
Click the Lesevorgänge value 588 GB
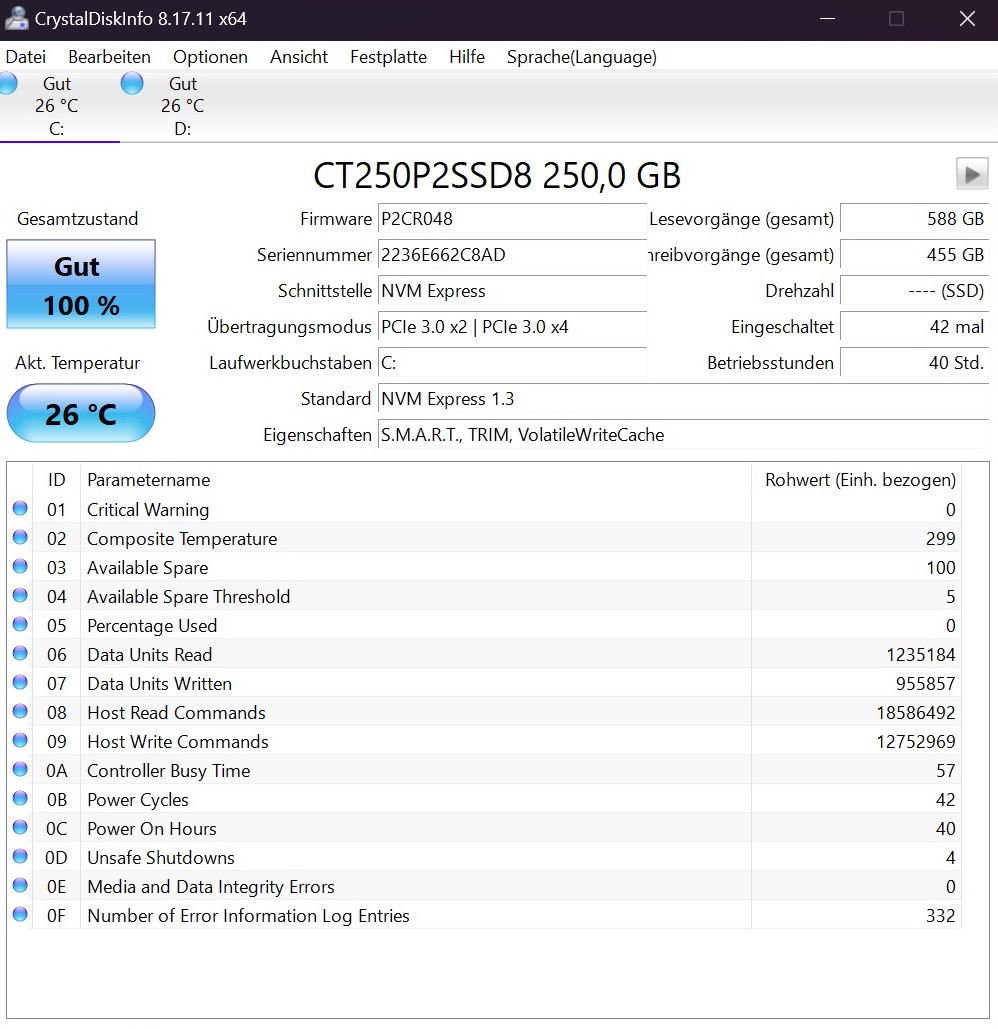pos(914,219)
